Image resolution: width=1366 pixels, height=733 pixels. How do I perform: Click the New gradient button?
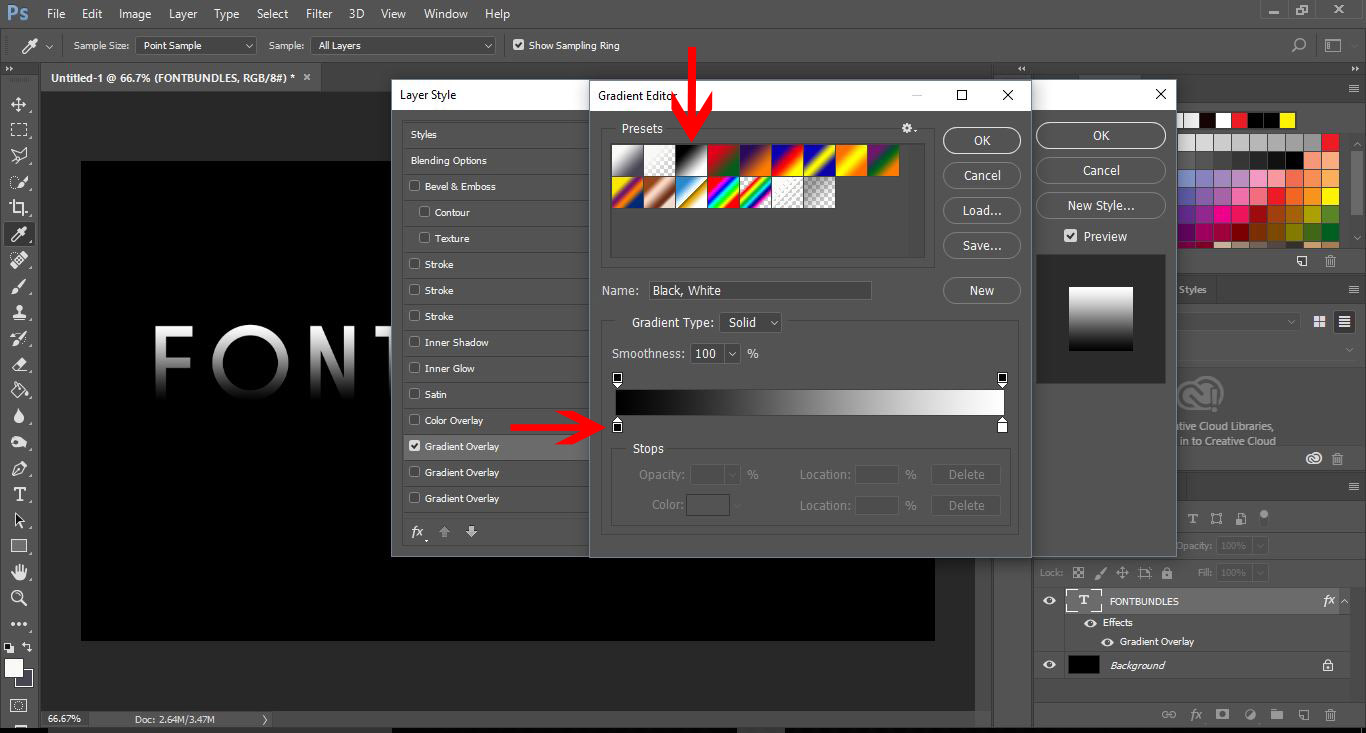coord(982,291)
